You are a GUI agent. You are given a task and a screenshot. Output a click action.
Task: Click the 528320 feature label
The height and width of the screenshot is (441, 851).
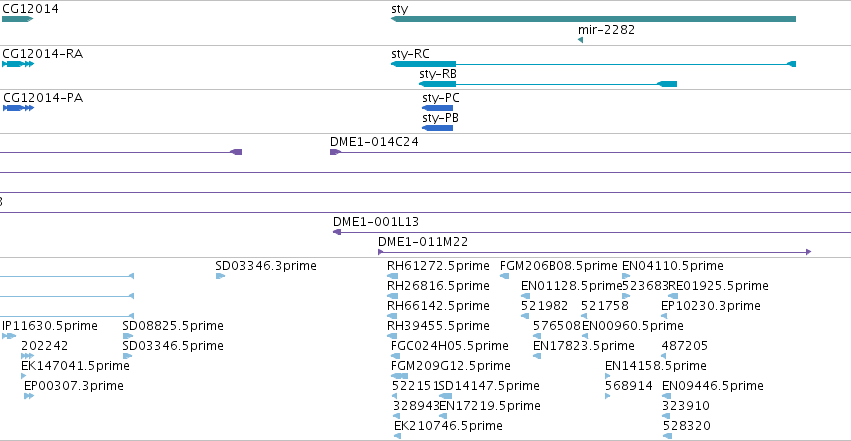(687, 426)
